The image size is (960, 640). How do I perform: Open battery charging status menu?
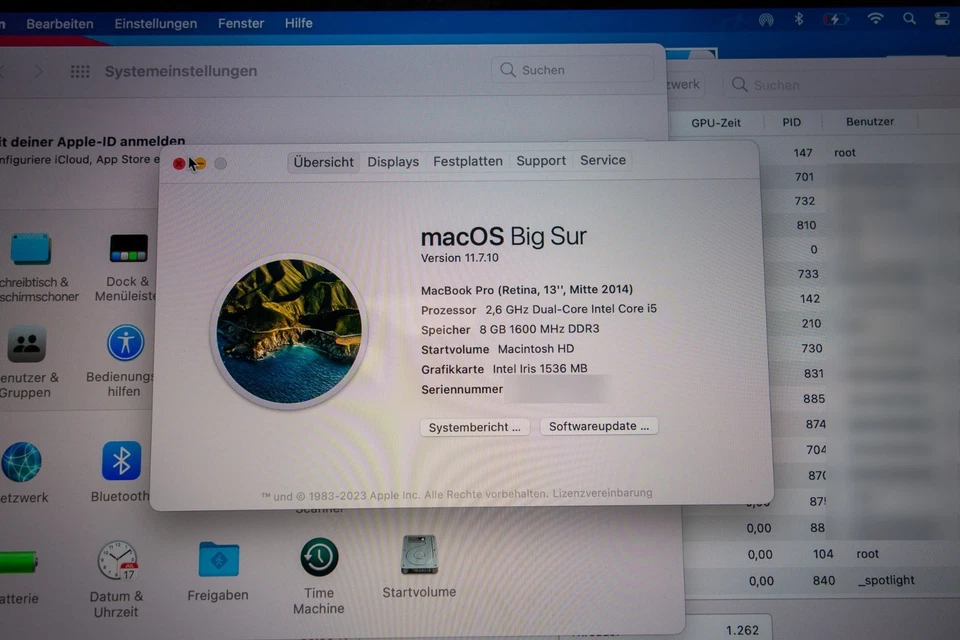(835, 19)
